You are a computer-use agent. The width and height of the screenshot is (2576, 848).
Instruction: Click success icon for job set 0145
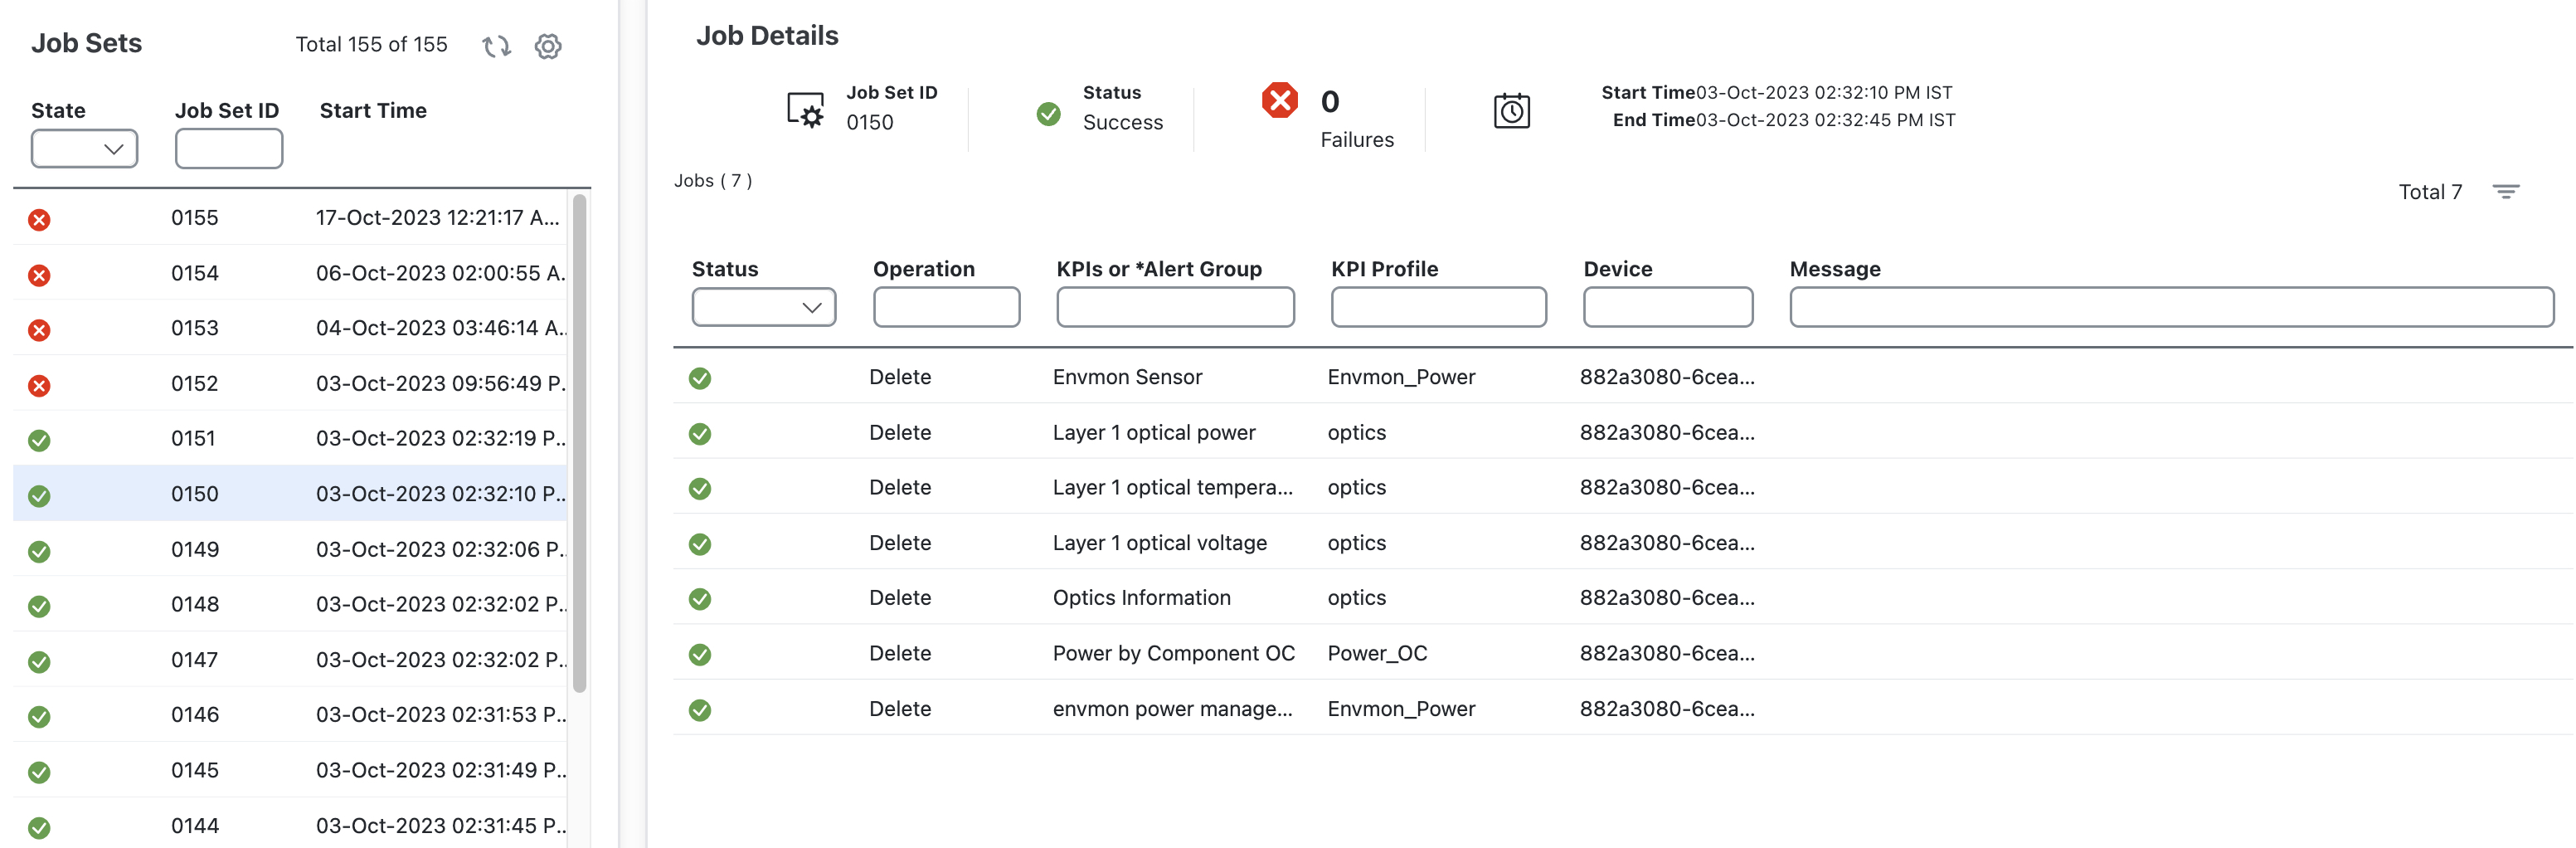pos(39,772)
